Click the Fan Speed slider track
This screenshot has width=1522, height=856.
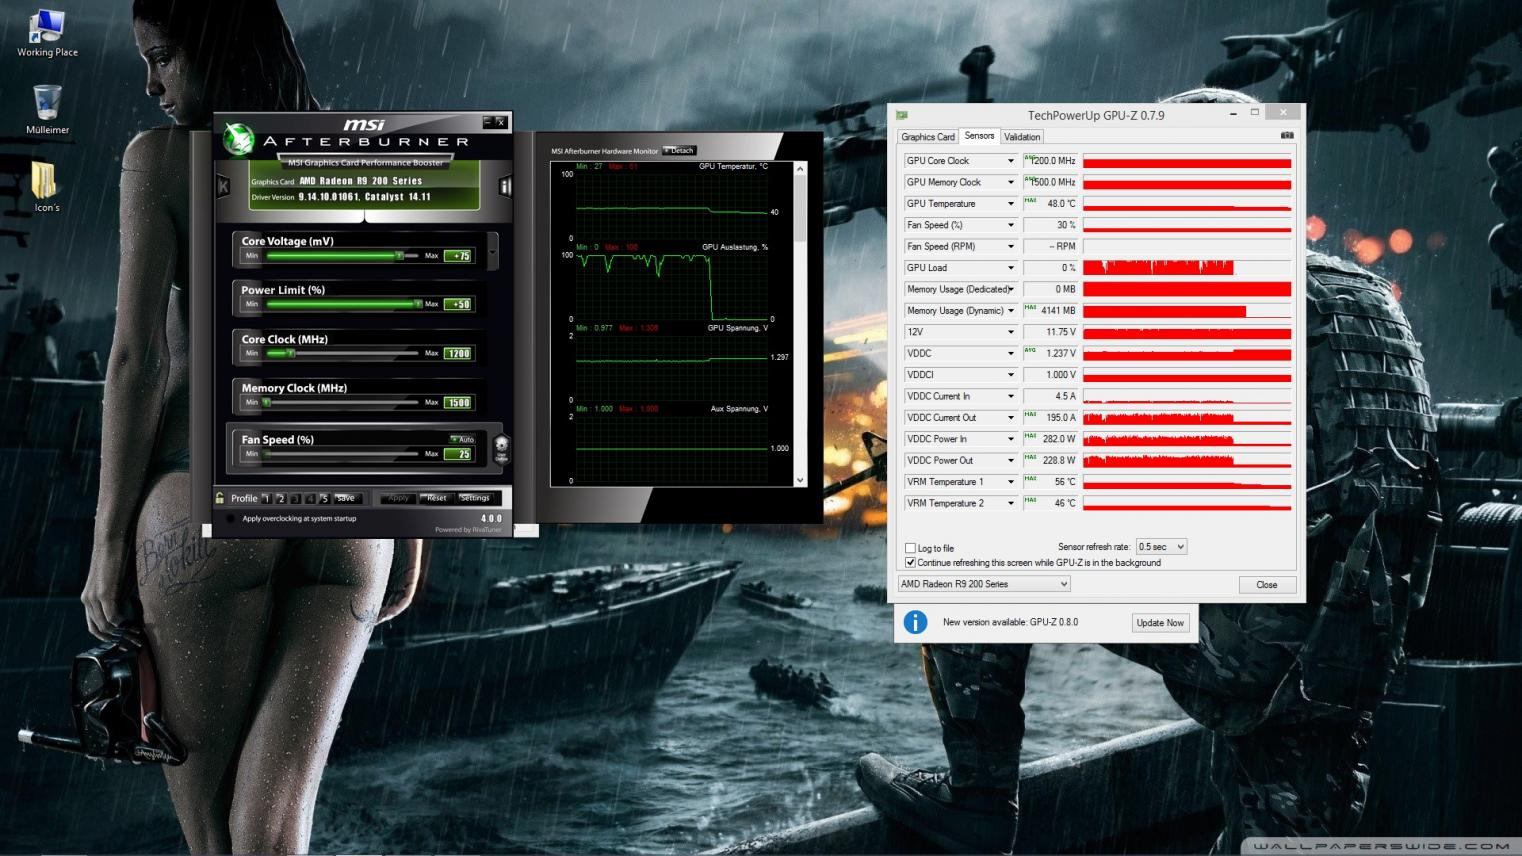click(341, 454)
